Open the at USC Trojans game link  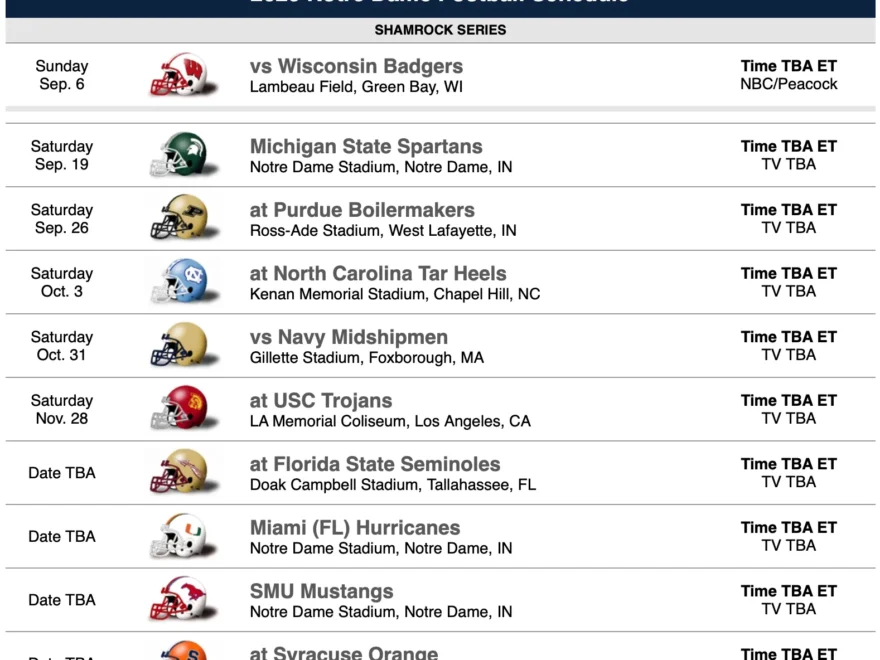(x=321, y=401)
